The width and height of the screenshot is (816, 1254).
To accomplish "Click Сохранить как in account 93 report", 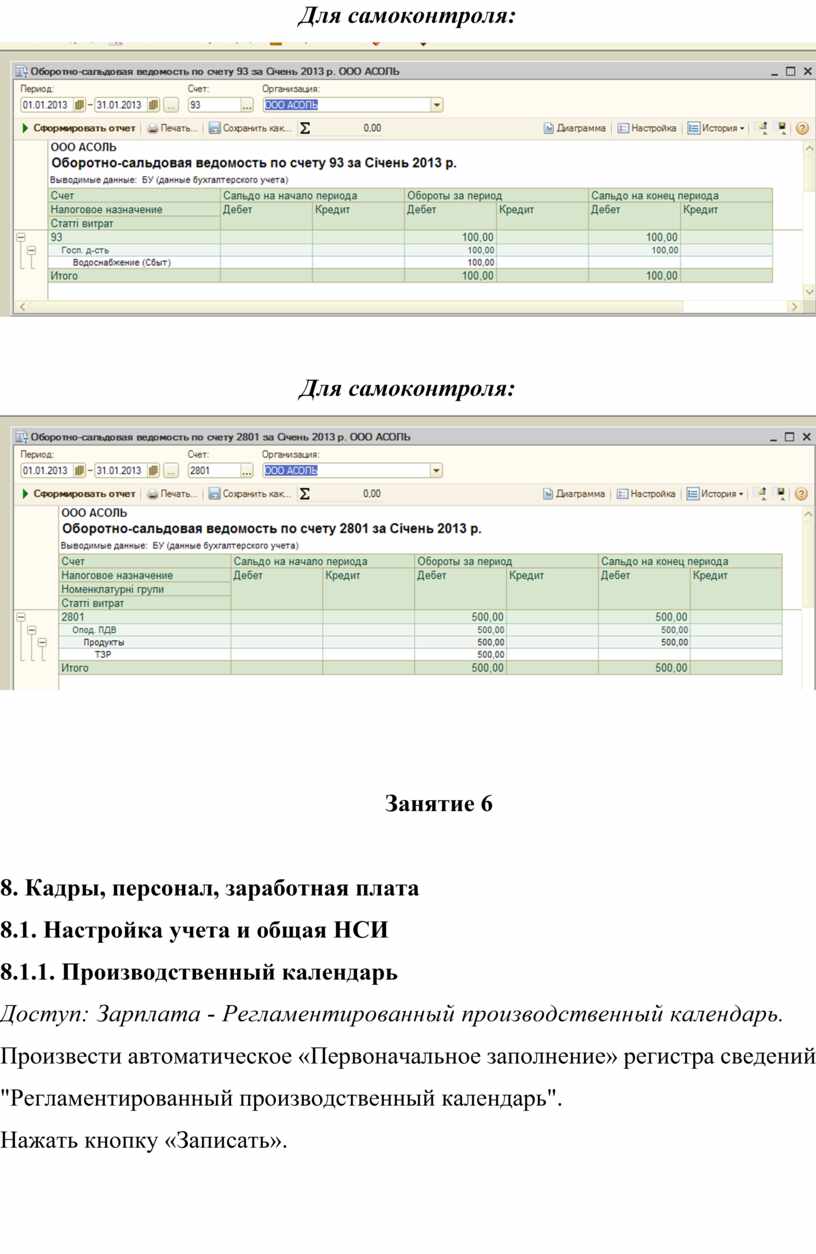I will point(250,128).
